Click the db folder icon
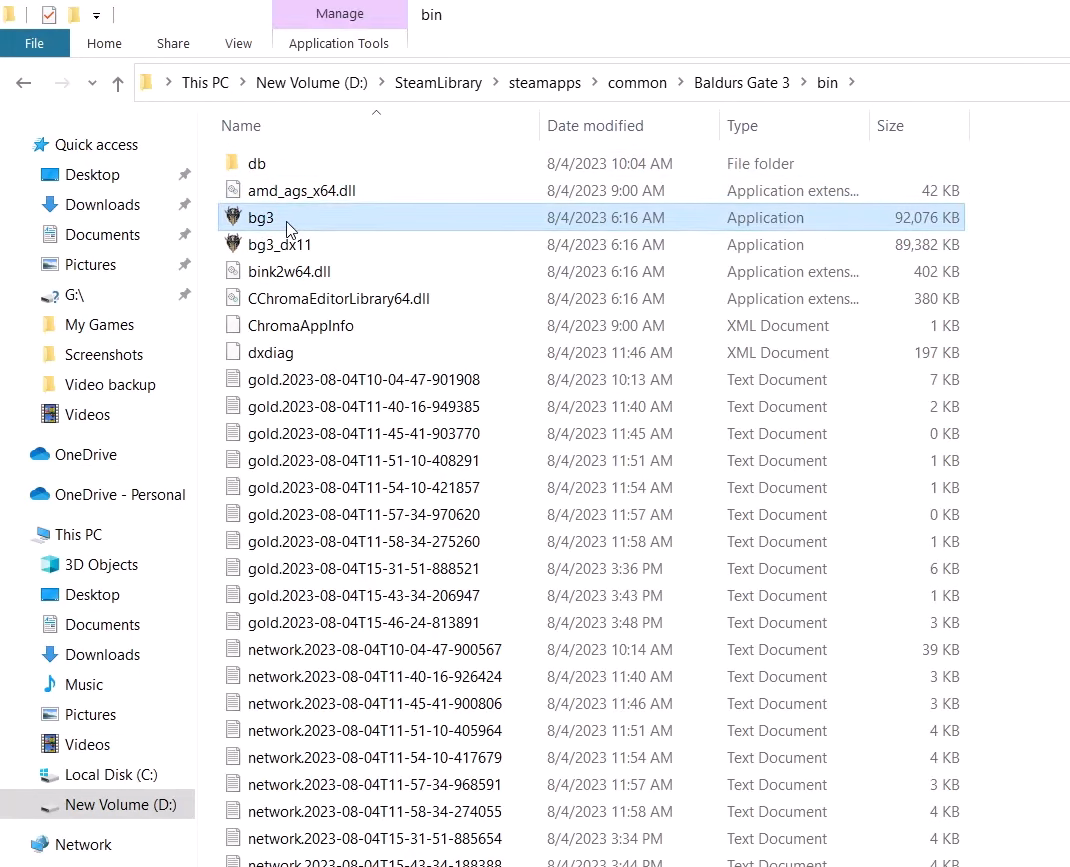Image resolution: width=1070 pixels, height=867 pixels. [233, 163]
